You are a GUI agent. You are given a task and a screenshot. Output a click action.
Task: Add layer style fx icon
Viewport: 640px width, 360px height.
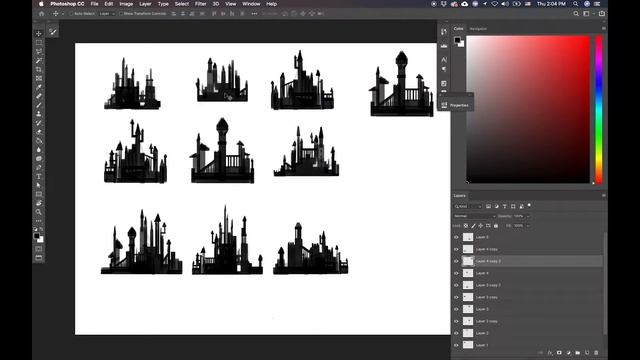click(x=550, y=353)
